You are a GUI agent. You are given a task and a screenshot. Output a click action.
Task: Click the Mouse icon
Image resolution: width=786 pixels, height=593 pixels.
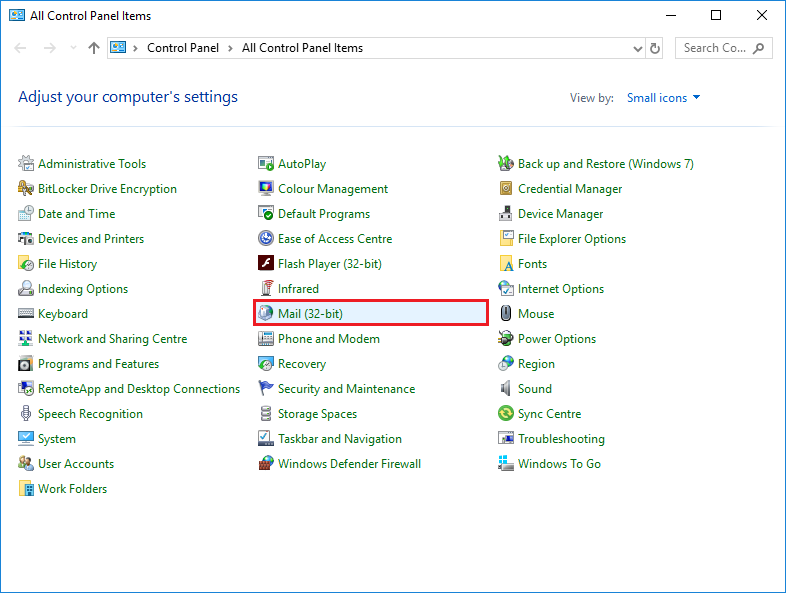506,314
